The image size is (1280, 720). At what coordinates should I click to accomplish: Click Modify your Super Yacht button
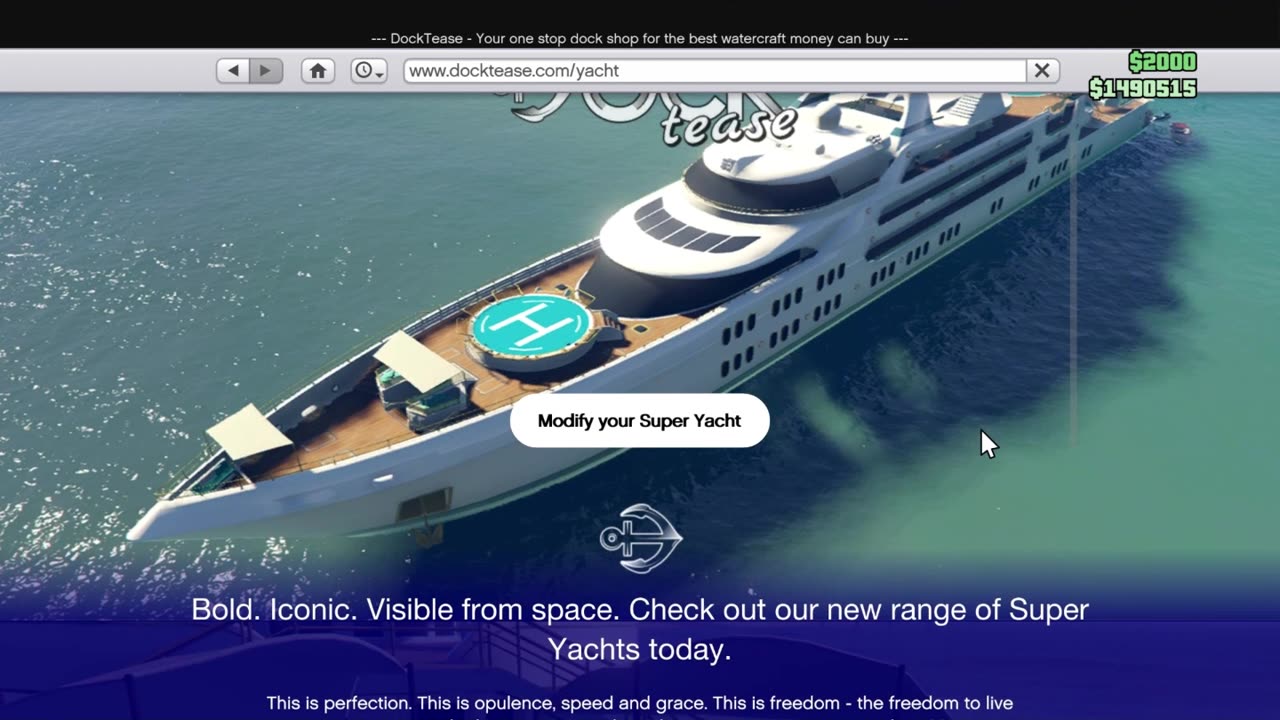(x=640, y=420)
